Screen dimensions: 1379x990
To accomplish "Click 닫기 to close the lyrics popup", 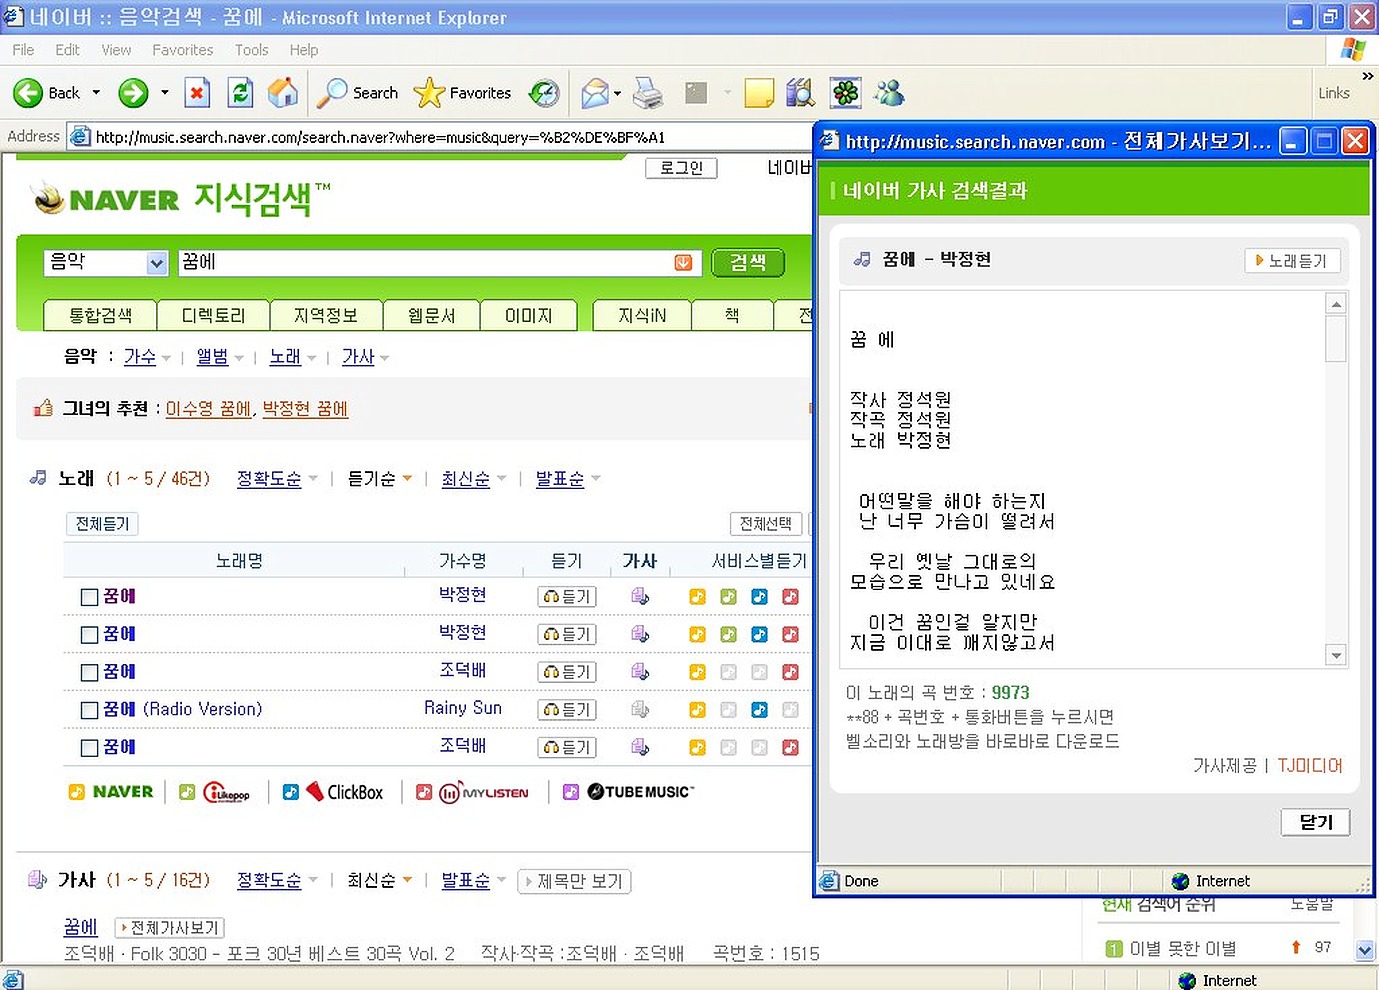I will (1316, 822).
